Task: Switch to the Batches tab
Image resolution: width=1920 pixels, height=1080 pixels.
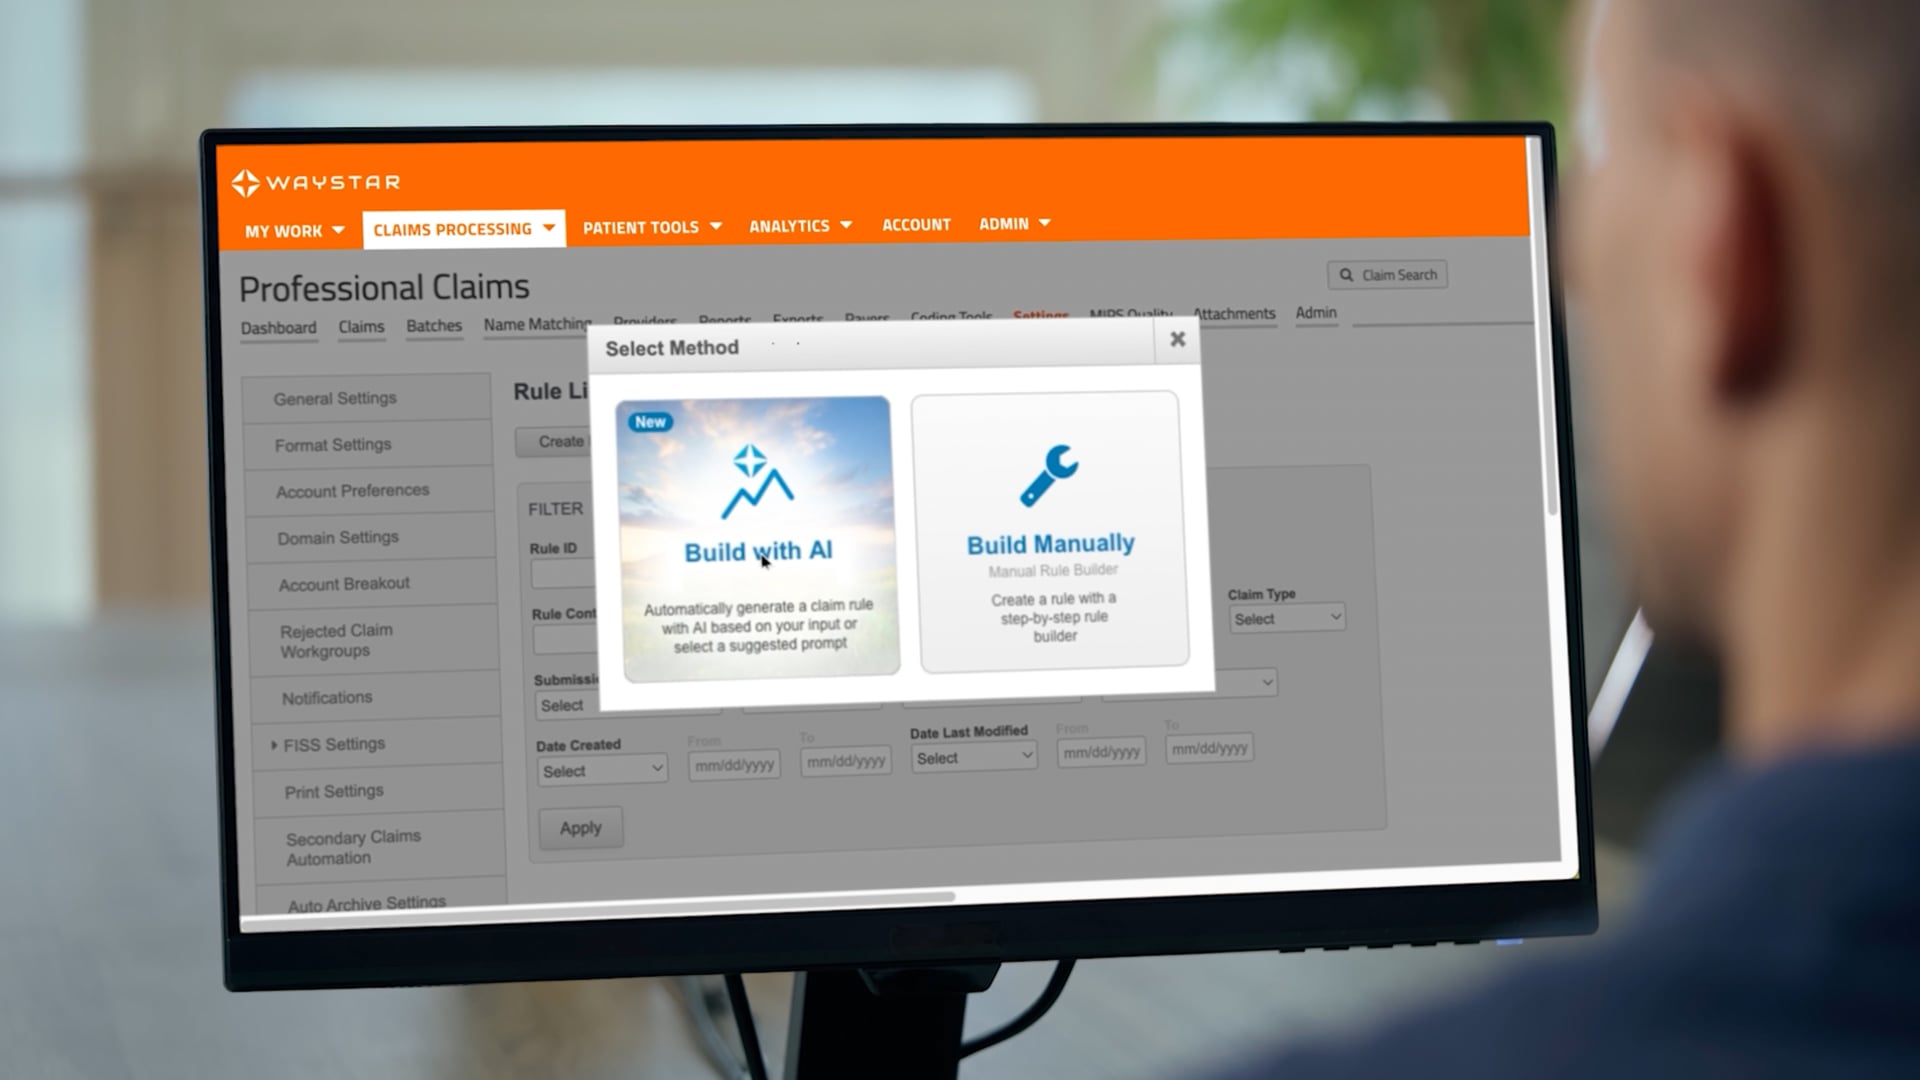Action: pyautogui.click(x=434, y=326)
